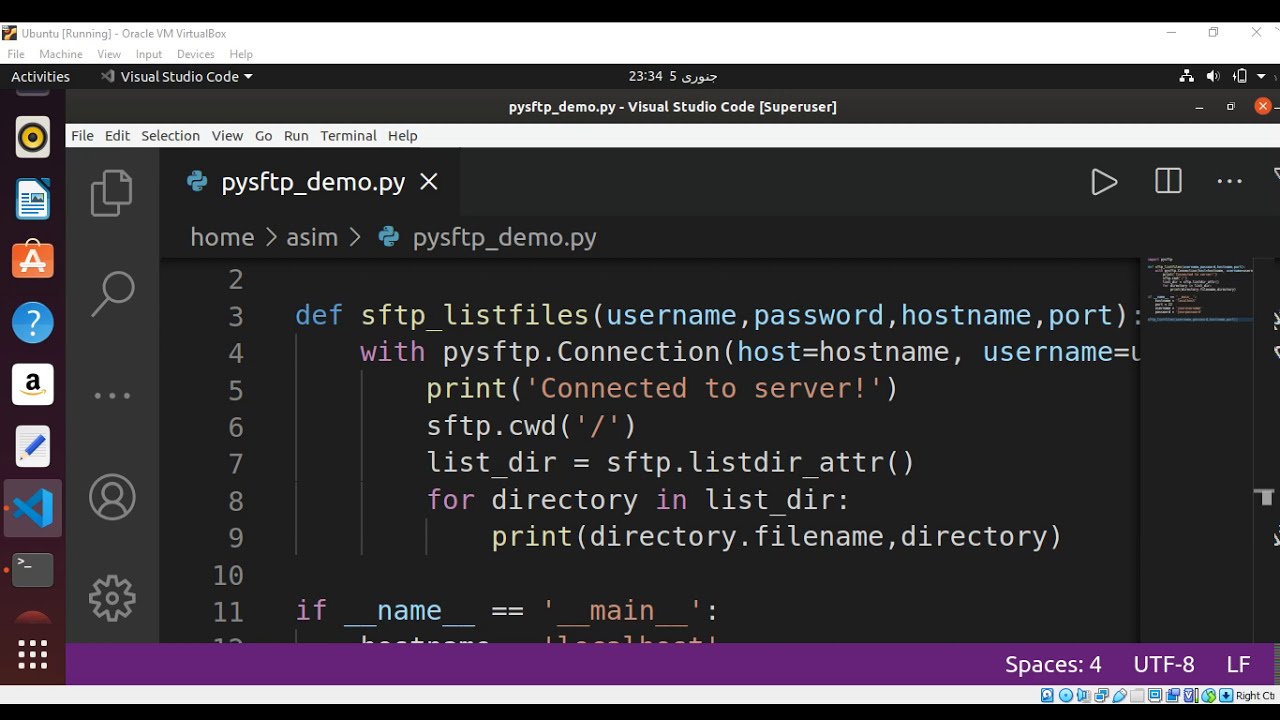Open VirtualBox View menu
The image size is (1280, 720).
[x=109, y=54]
